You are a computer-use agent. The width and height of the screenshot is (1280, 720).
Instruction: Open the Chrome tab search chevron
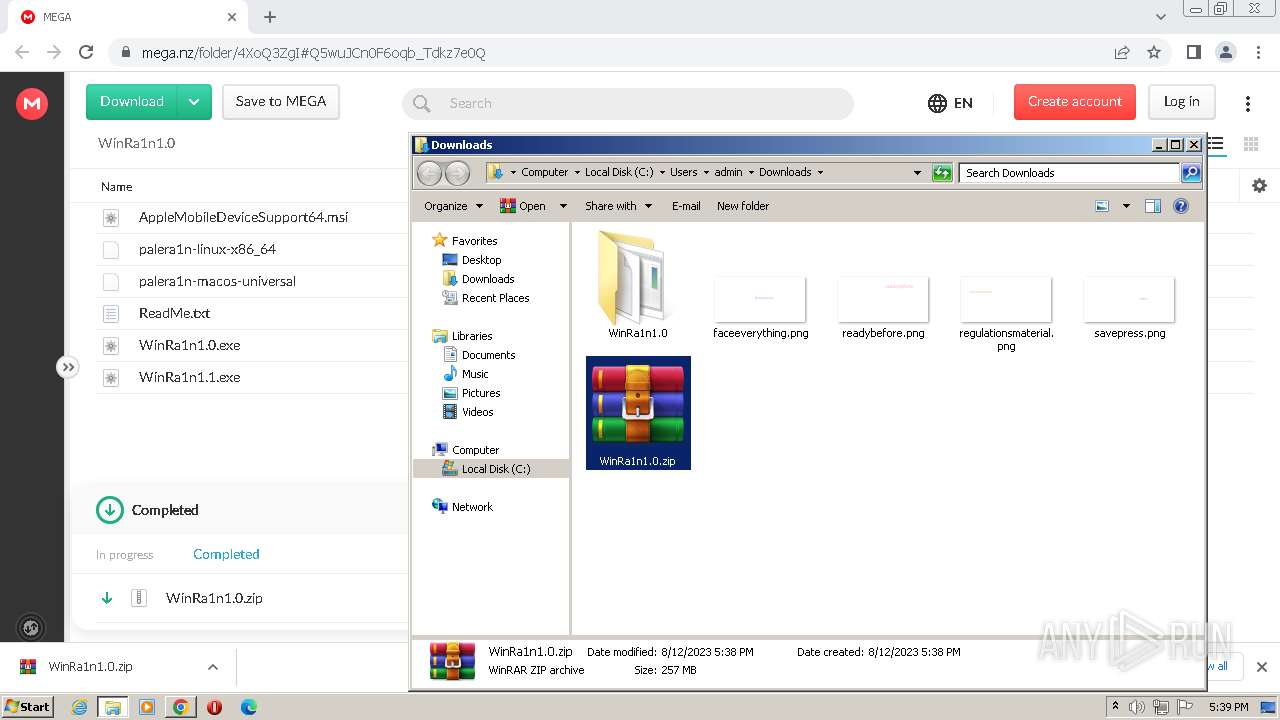point(1161,17)
